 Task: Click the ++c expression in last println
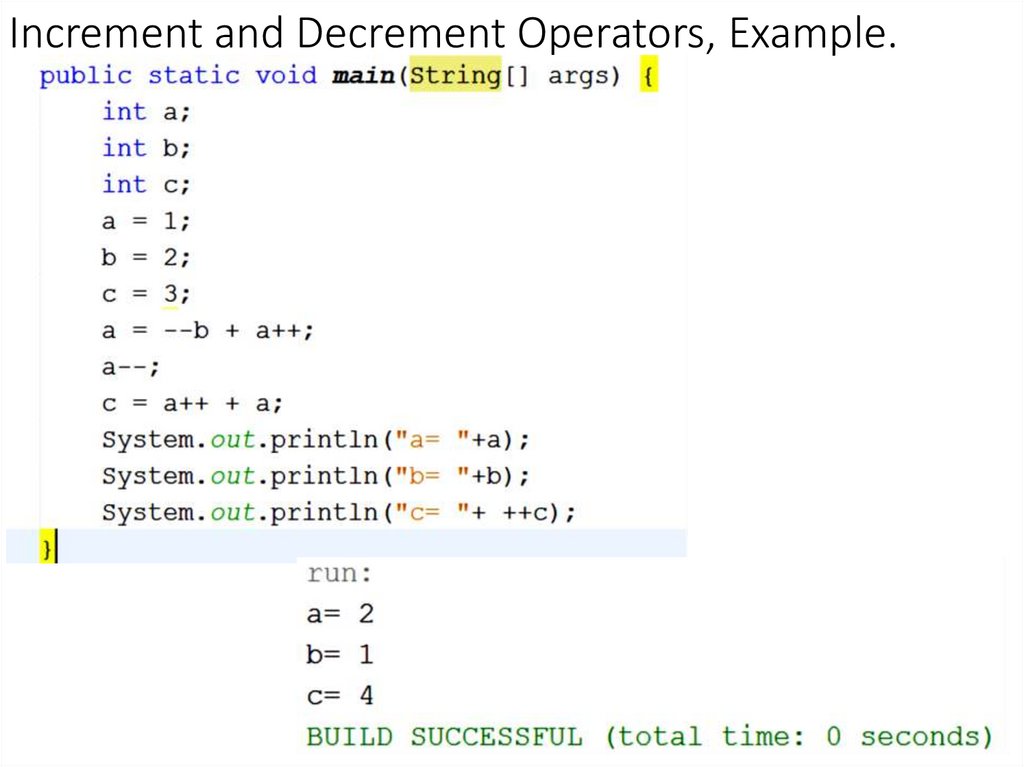(527, 512)
